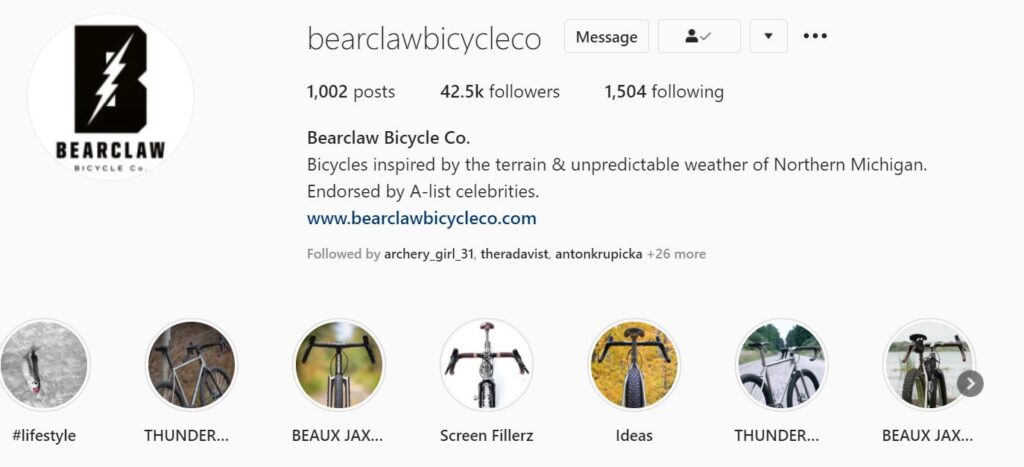Open the last BEAUX JAX highlight
Viewport: 1024px width, 467px height.
929,365
